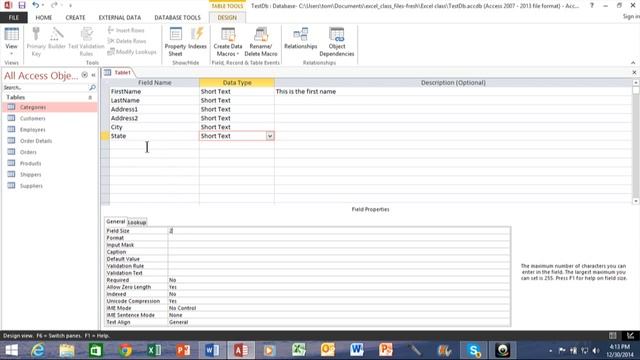Save the database using quick access icon
This screenshot has height=360, width=640.
click(22, 5)
